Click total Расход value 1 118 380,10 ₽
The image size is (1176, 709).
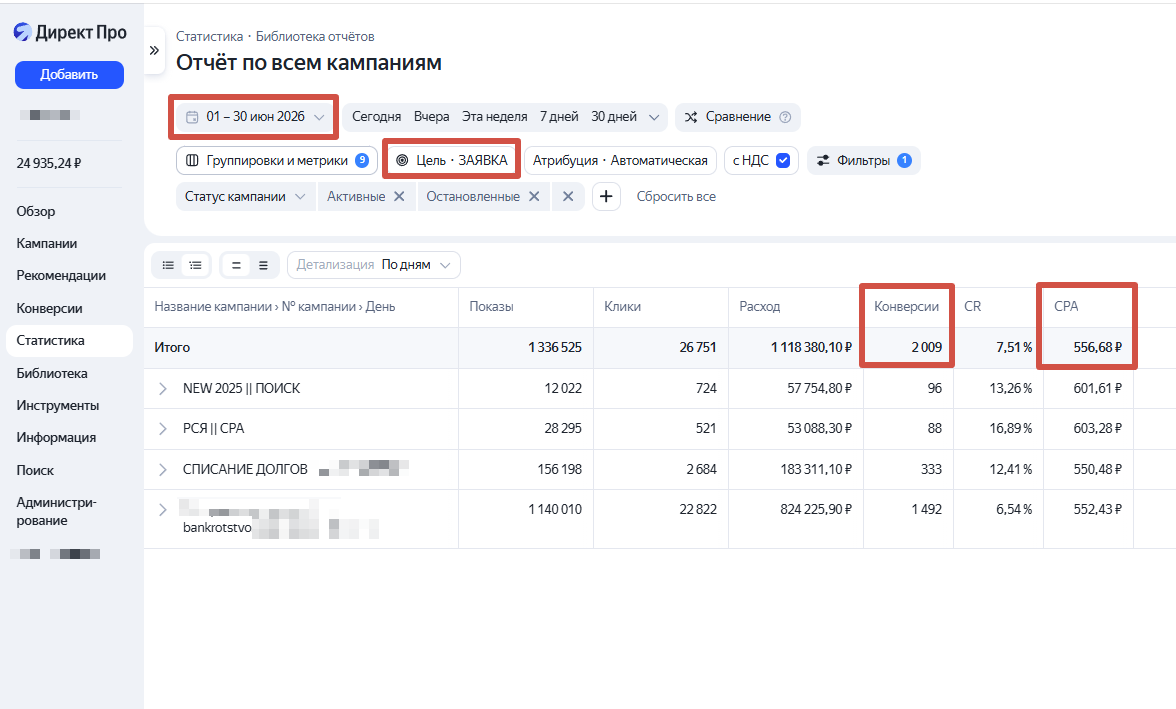(812, 347)
